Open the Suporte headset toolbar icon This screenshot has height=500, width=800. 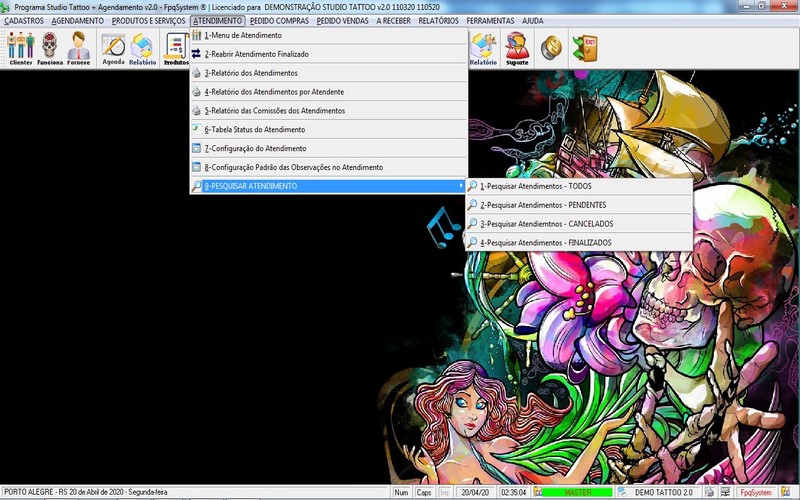[517, 48]
